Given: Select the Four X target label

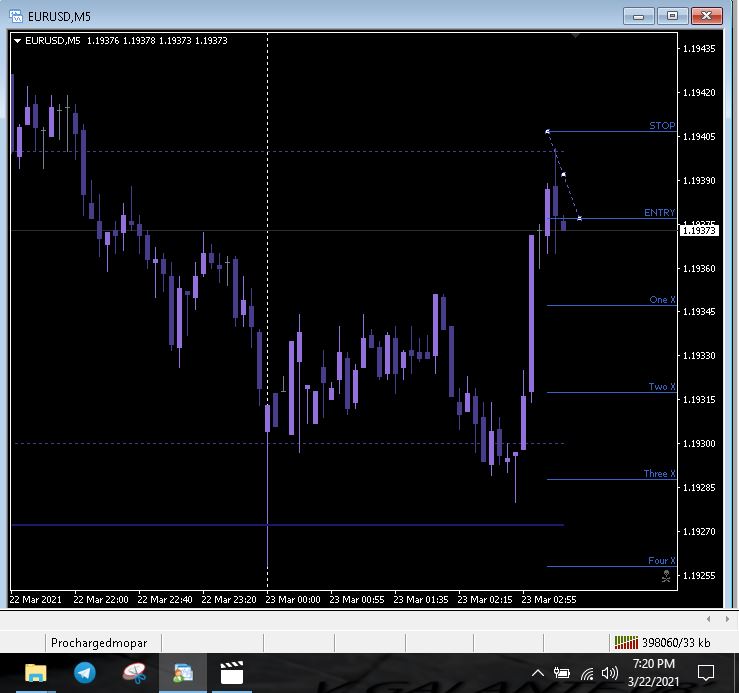Looking at the screenshot, I should point(661,561).
